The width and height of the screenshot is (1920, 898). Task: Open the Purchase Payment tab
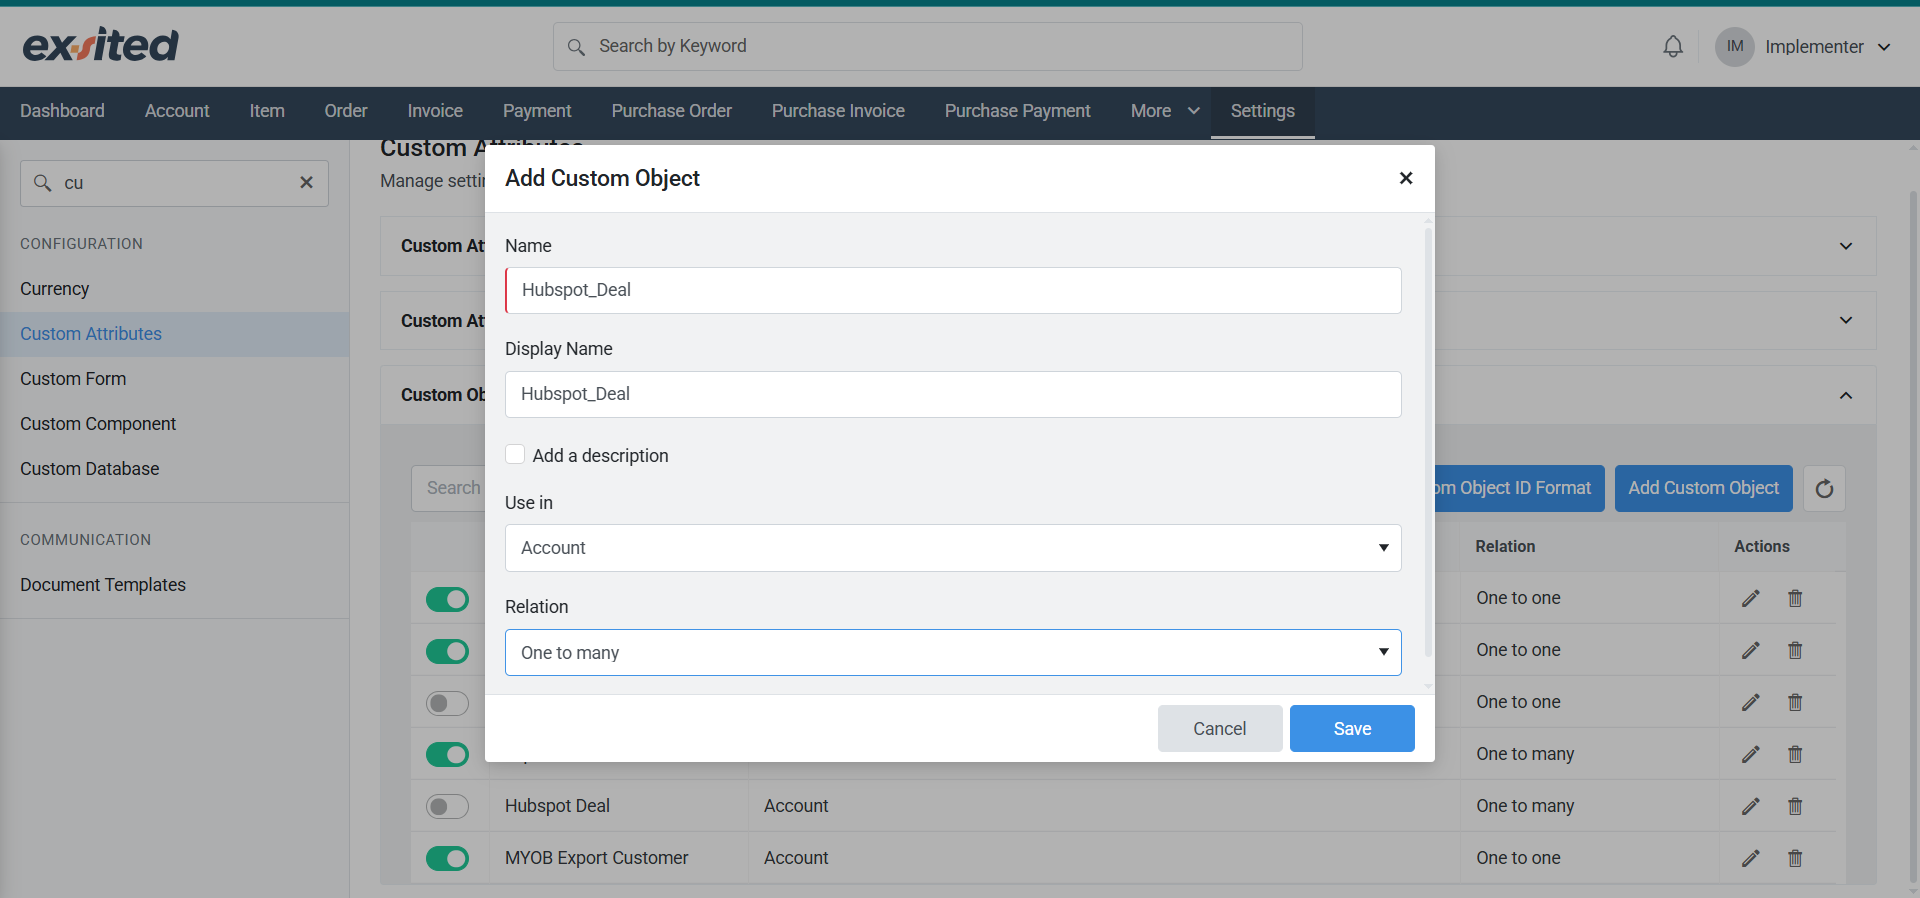pos(1017,111)
